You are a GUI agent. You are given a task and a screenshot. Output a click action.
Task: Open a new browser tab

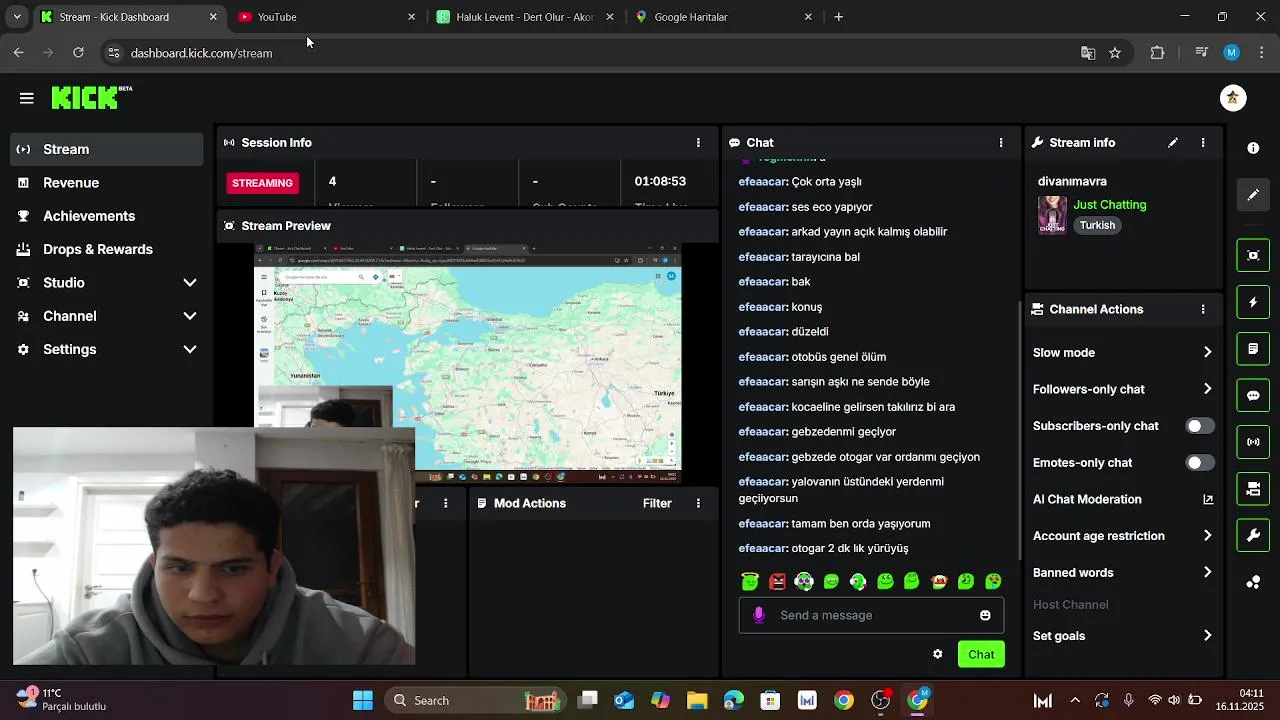(x=839, y=17)
